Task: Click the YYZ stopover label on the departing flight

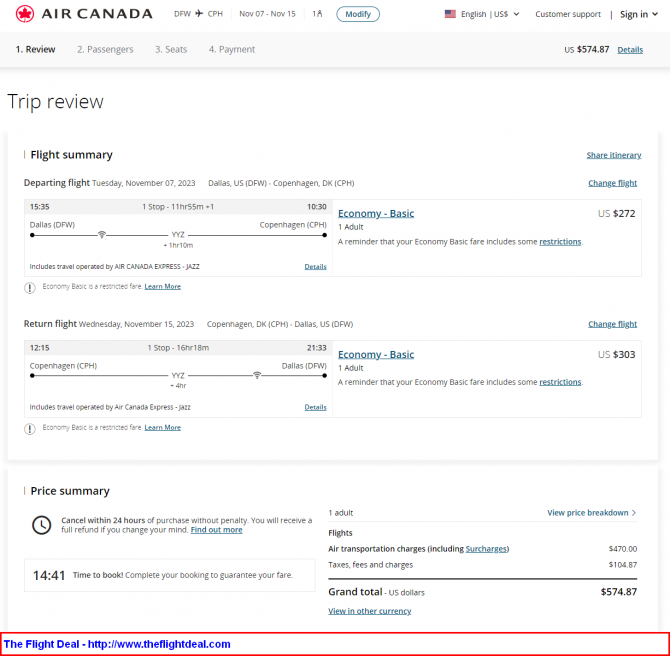Action: tap(178, 235)
